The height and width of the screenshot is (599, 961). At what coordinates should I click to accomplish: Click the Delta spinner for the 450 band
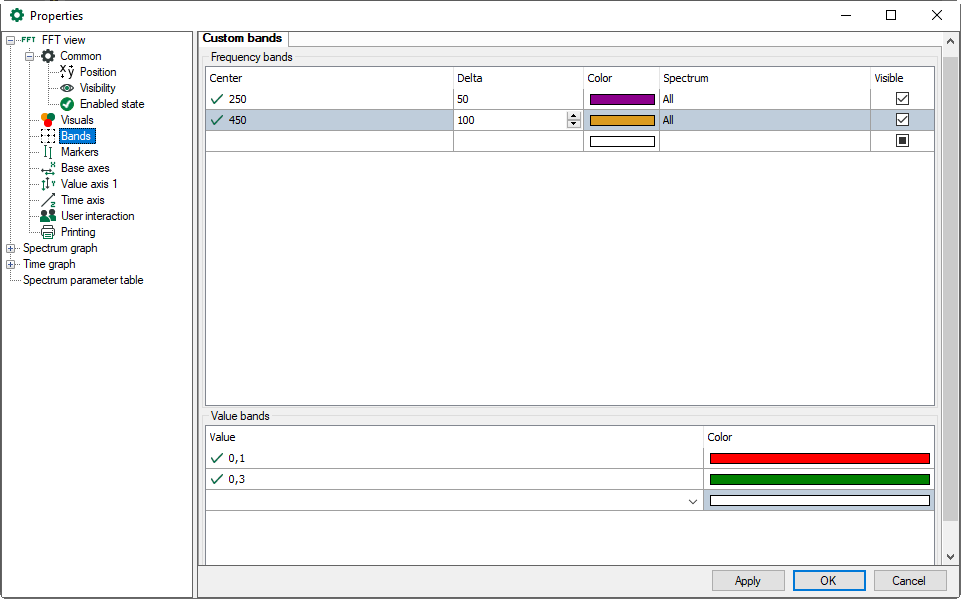tap(574, 120)
